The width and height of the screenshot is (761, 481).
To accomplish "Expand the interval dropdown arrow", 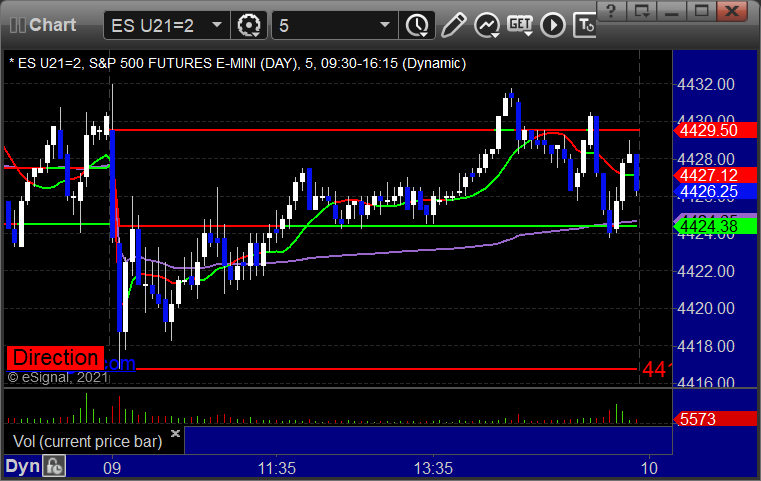I will click(x=385, y=25).
